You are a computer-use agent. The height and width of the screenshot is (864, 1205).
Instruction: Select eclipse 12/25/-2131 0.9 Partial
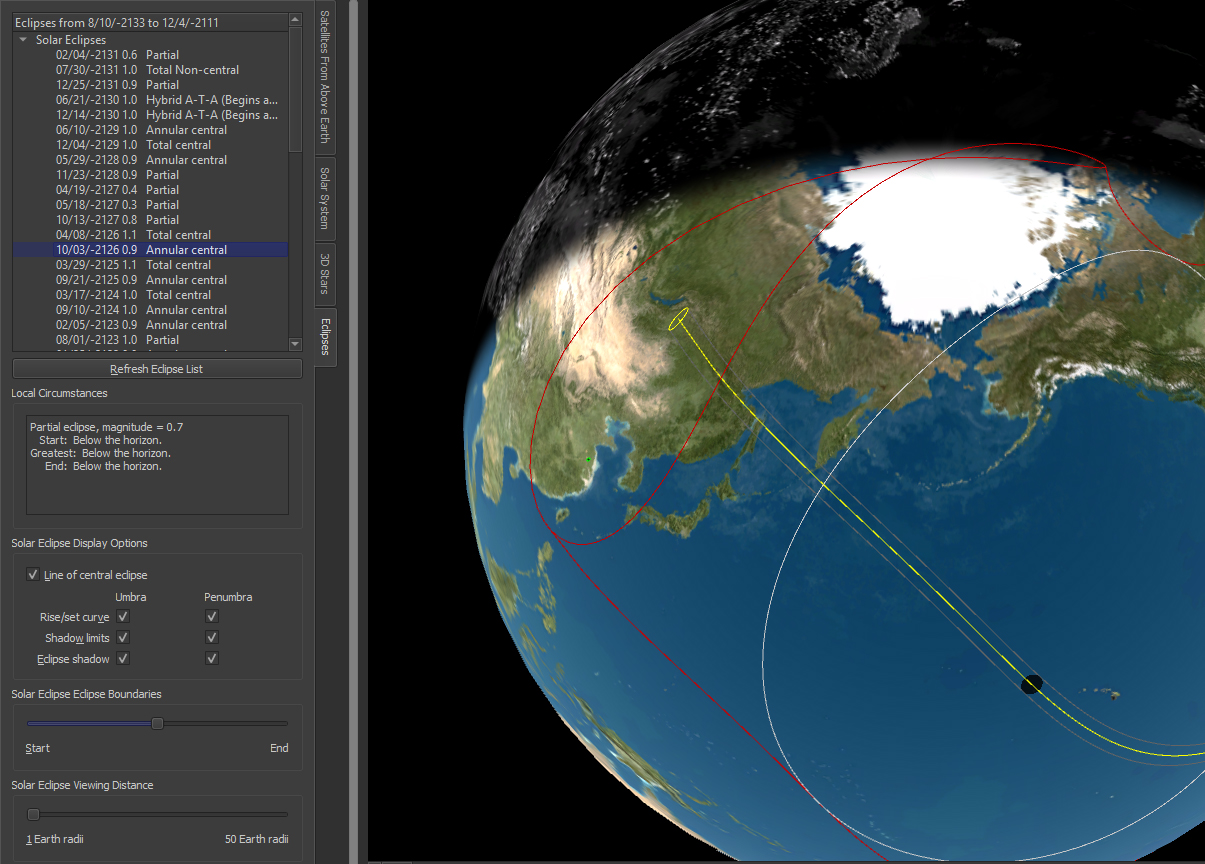(x=150, y=85)
